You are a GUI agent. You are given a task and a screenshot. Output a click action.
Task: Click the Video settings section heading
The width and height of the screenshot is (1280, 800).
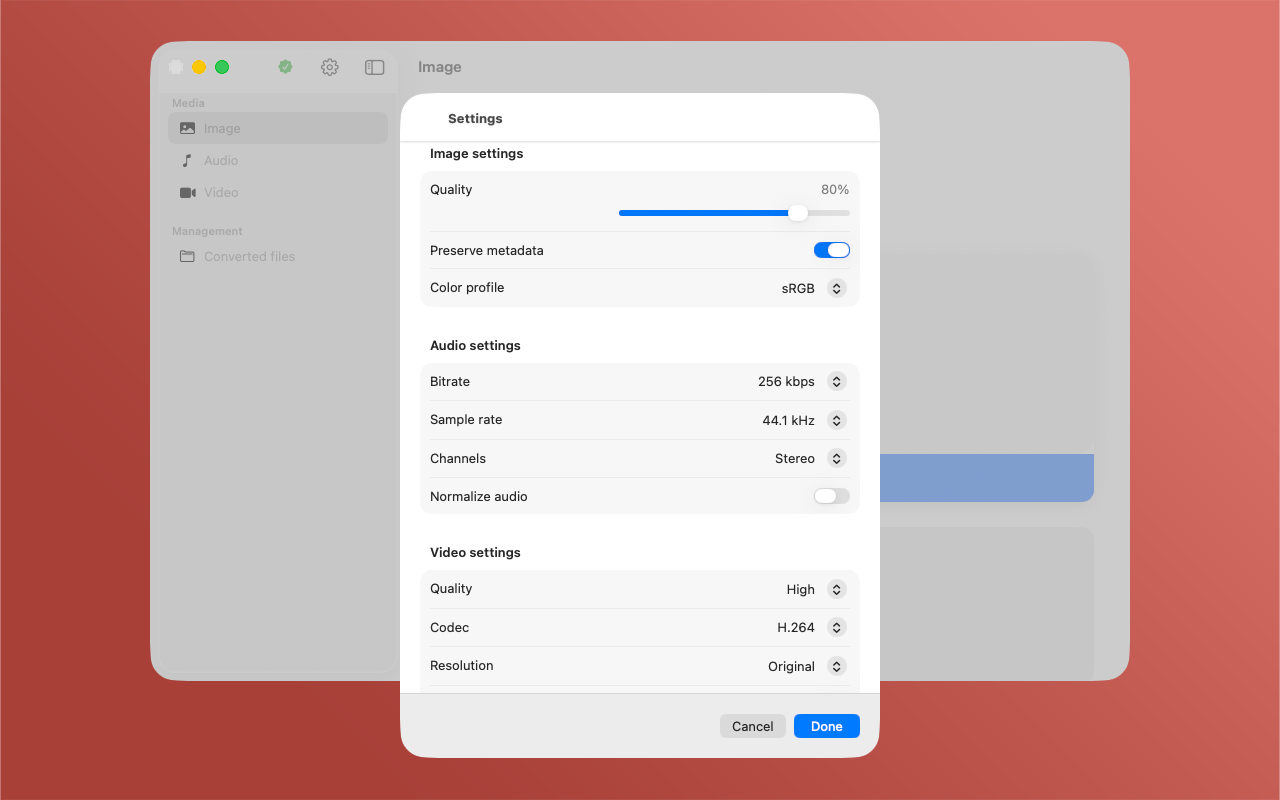475,552
